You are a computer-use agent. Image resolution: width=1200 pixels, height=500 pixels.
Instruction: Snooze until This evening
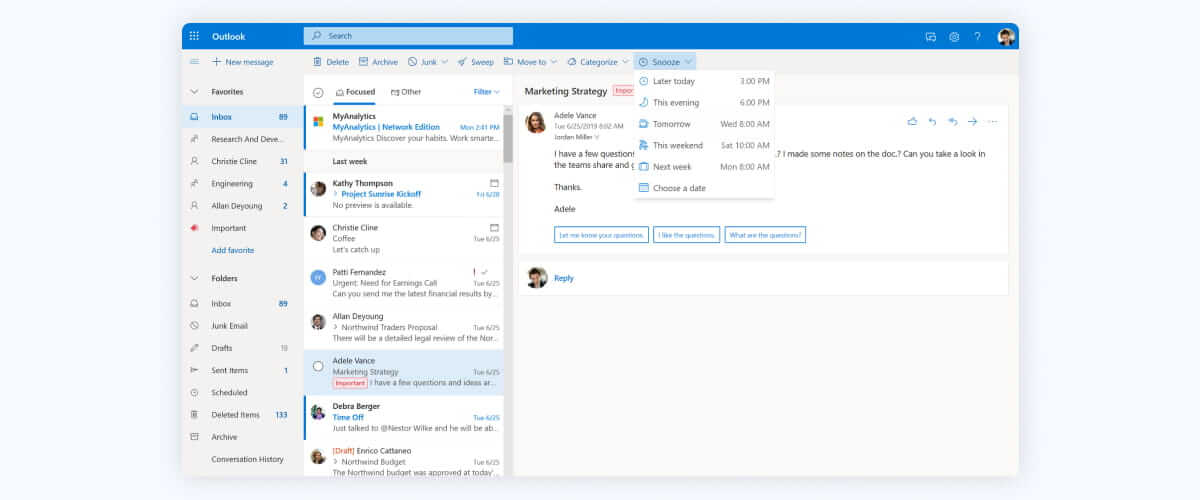pyautogui.click(x=704, y=103)
